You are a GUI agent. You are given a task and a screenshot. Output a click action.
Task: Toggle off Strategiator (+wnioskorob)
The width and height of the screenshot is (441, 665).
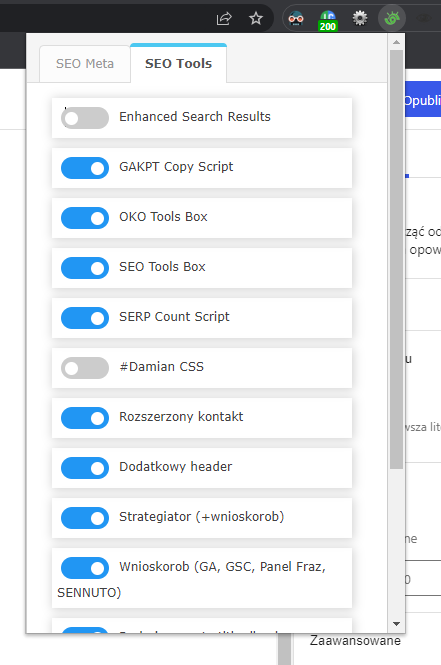[x=85, y=518]
